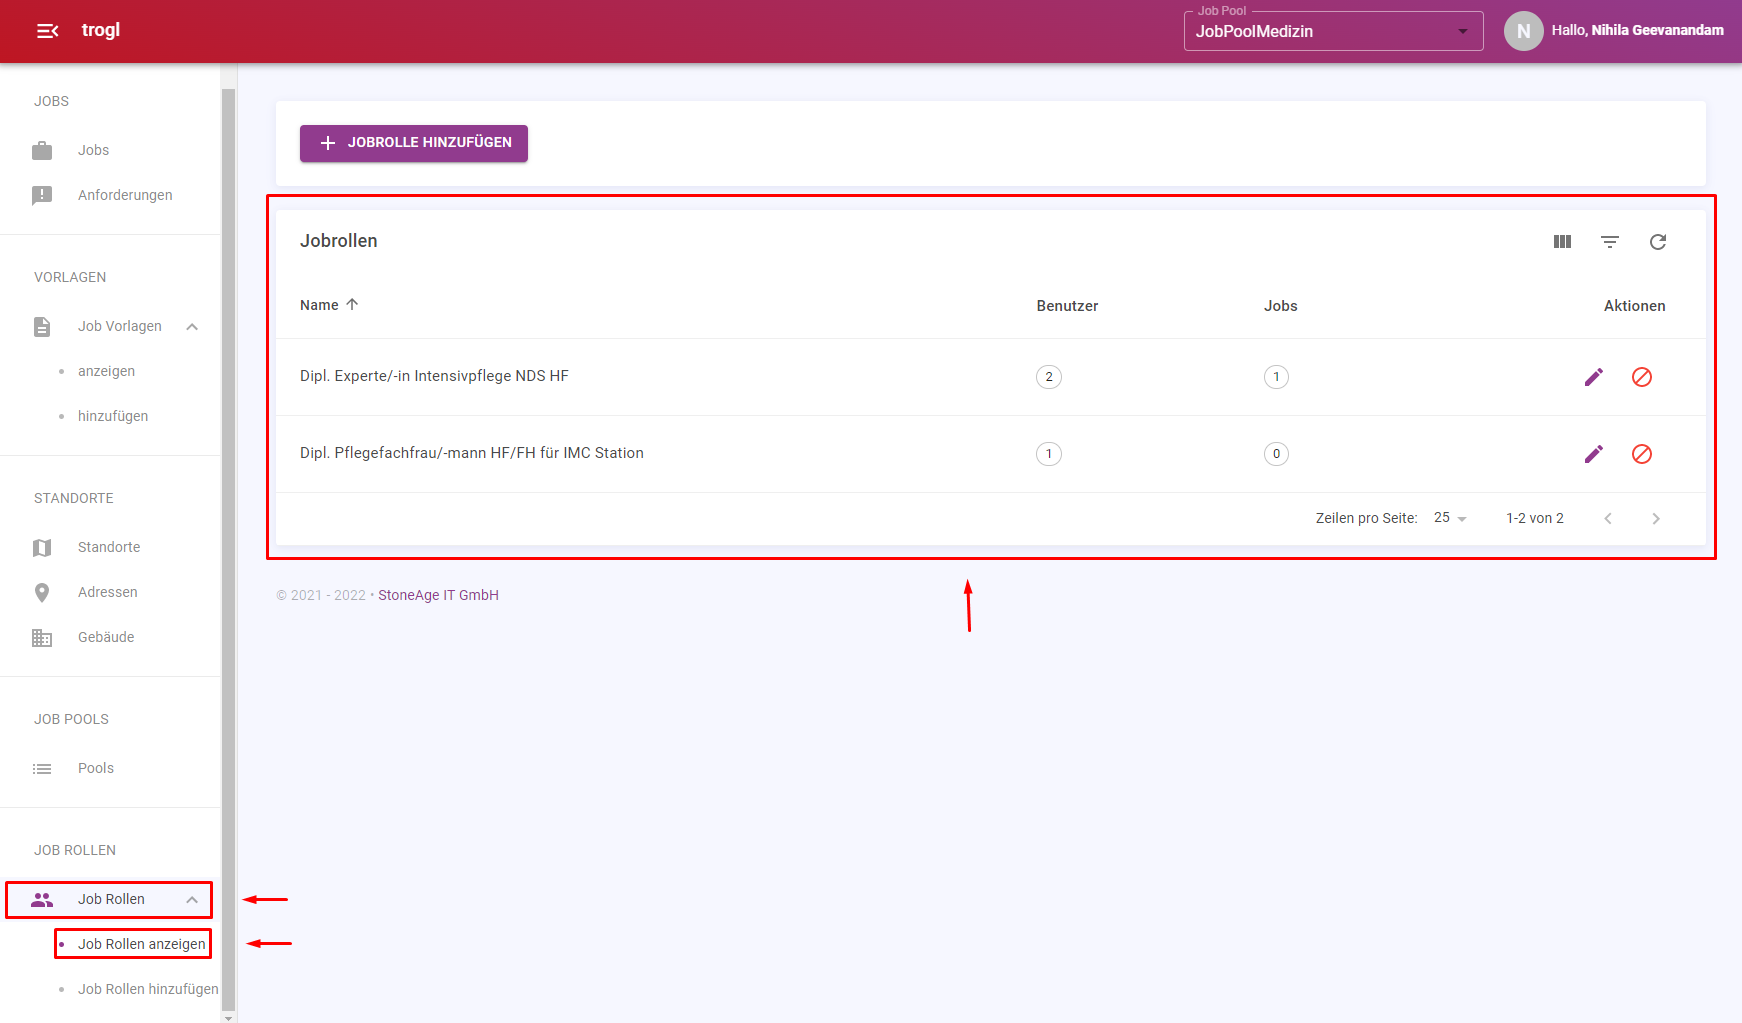Click Dipl. Experte/-in Intensivpflege NDS HF
Image resolution: width=1742 pixels, height=1023 pixels.
[x=434, y=376]
